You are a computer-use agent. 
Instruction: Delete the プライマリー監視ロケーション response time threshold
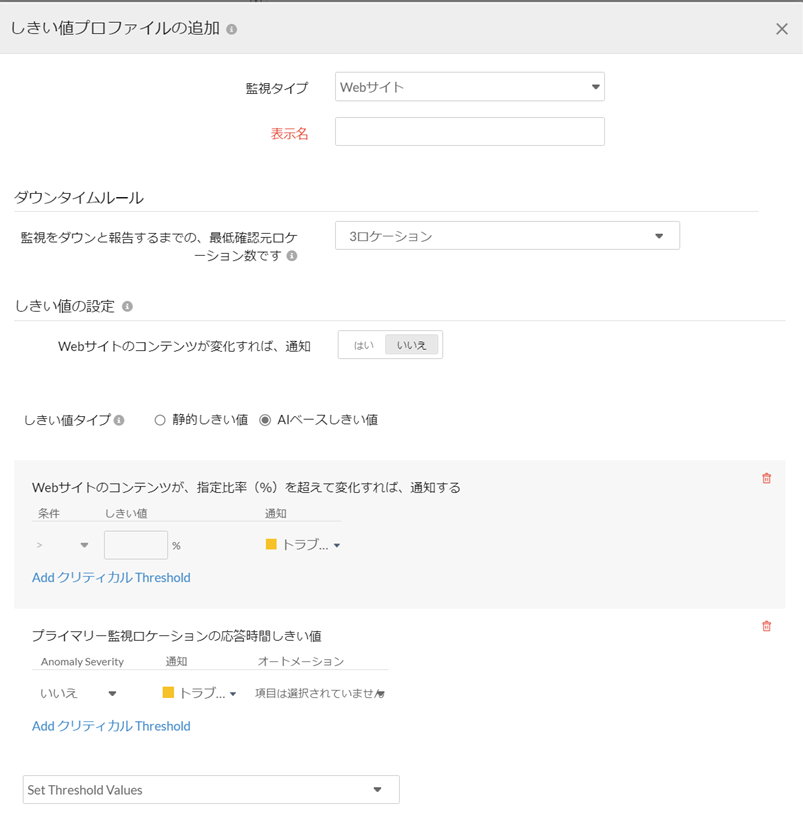tap(766, 626)
